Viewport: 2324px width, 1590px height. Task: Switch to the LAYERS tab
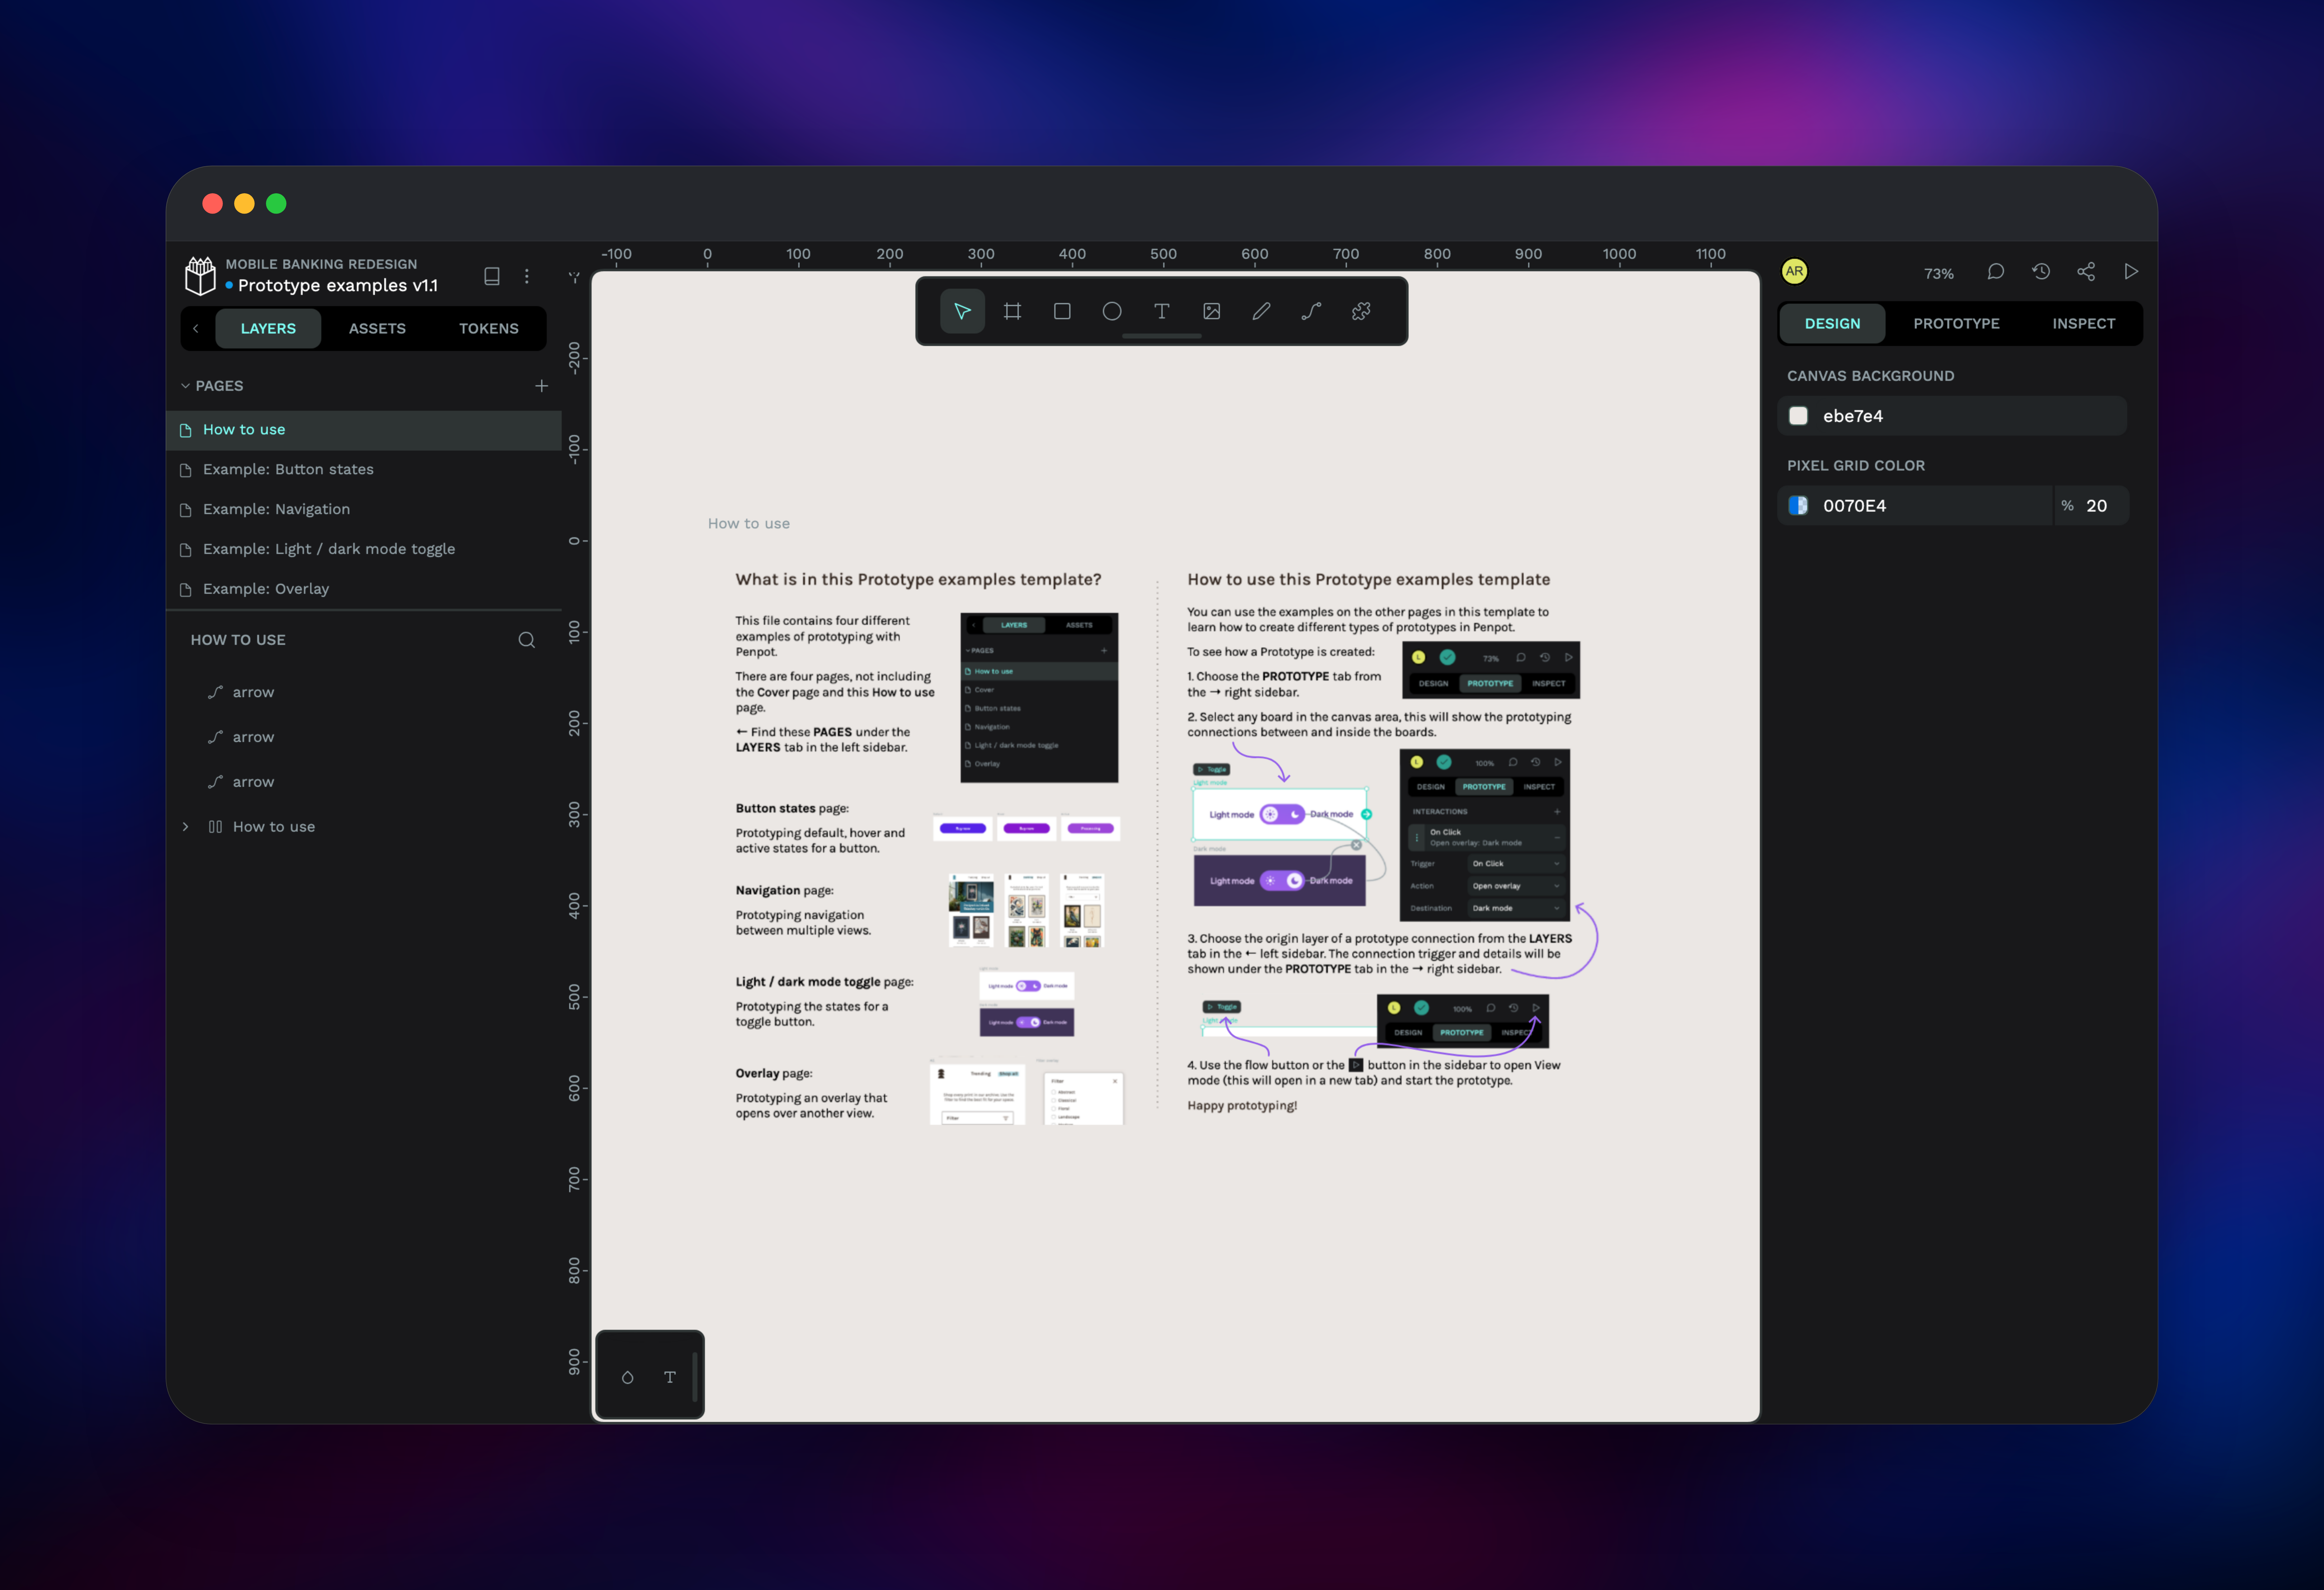(x=268, y=328)
